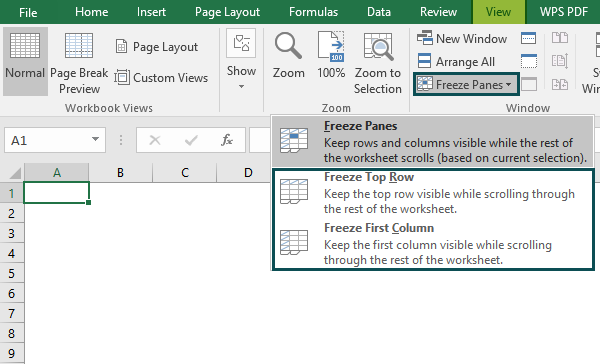Switch to Page Layout view
The image size is (600, 364).
pyautogui.click(x=157, y=47)
